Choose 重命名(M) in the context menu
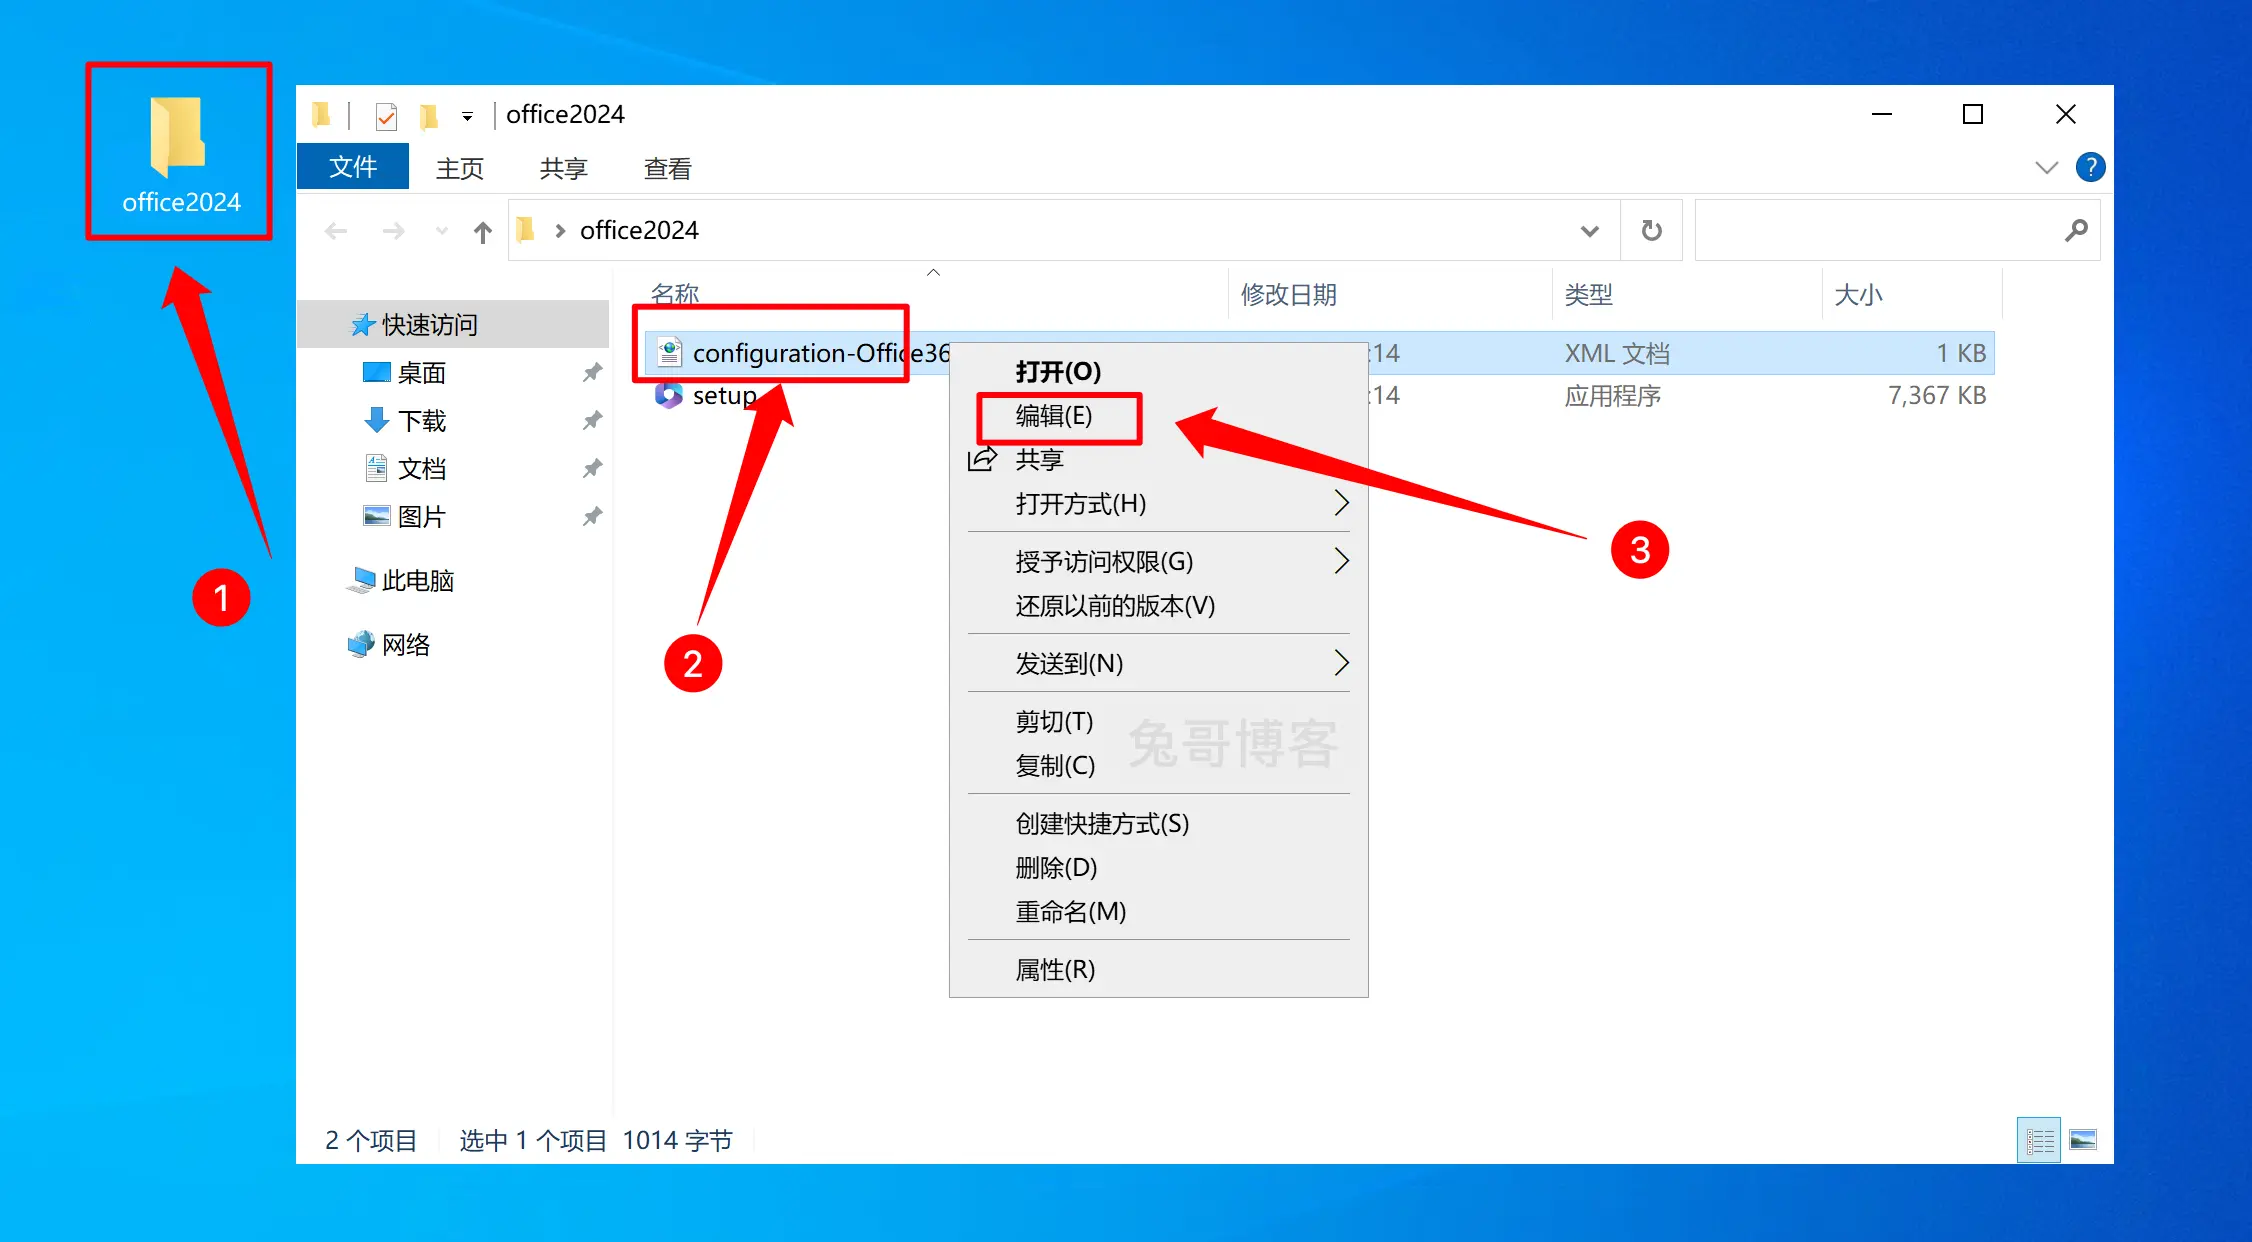Viewport: 2252px width, 1242px height. coord(1158,911)
